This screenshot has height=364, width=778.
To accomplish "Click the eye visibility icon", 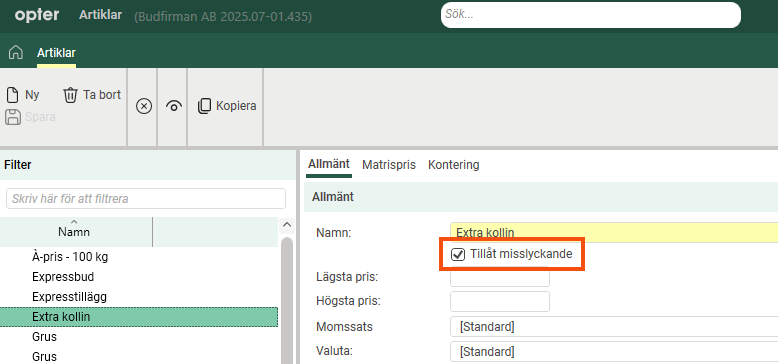I will pyautogui.click(x=174, y=106).
